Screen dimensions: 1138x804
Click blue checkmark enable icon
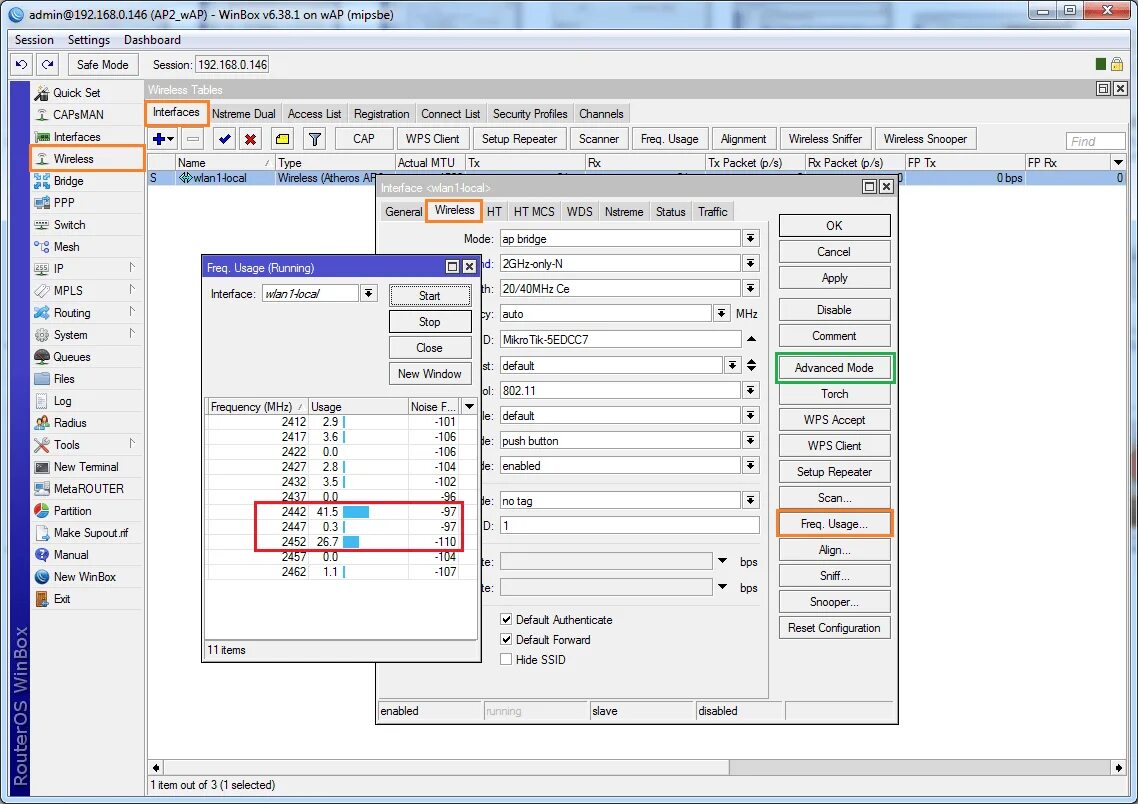[x=224, y=139]
